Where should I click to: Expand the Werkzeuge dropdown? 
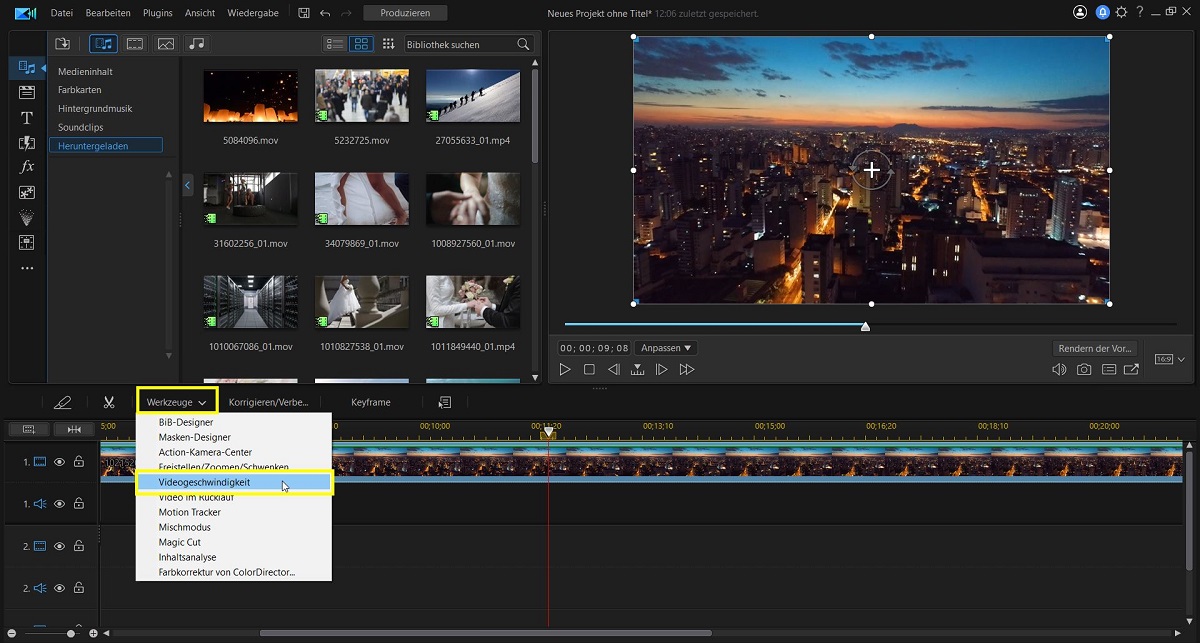177,402
